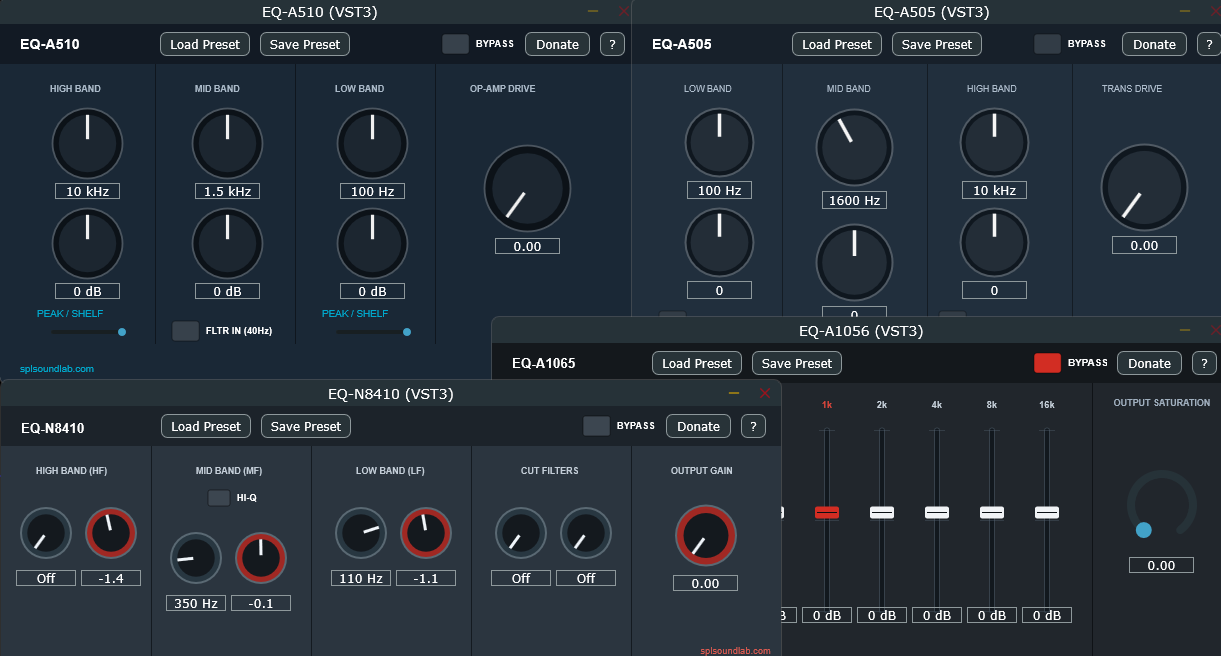
Task: Click OUTPUT SATURATION 0.00 value field
Action: [1161, 565]
